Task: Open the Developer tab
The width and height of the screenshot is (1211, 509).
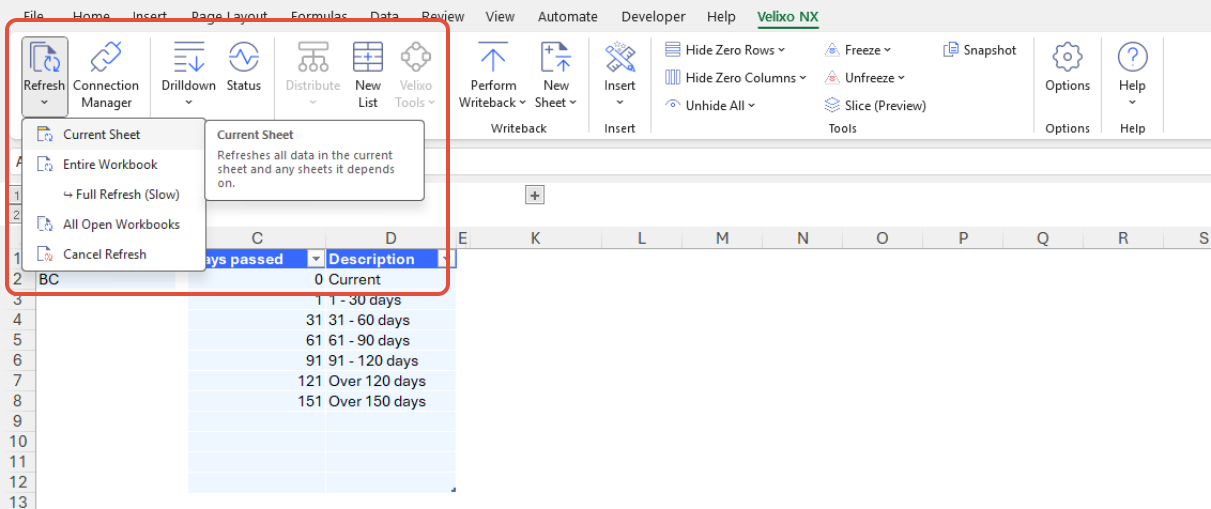Action: tap(653, 16)
